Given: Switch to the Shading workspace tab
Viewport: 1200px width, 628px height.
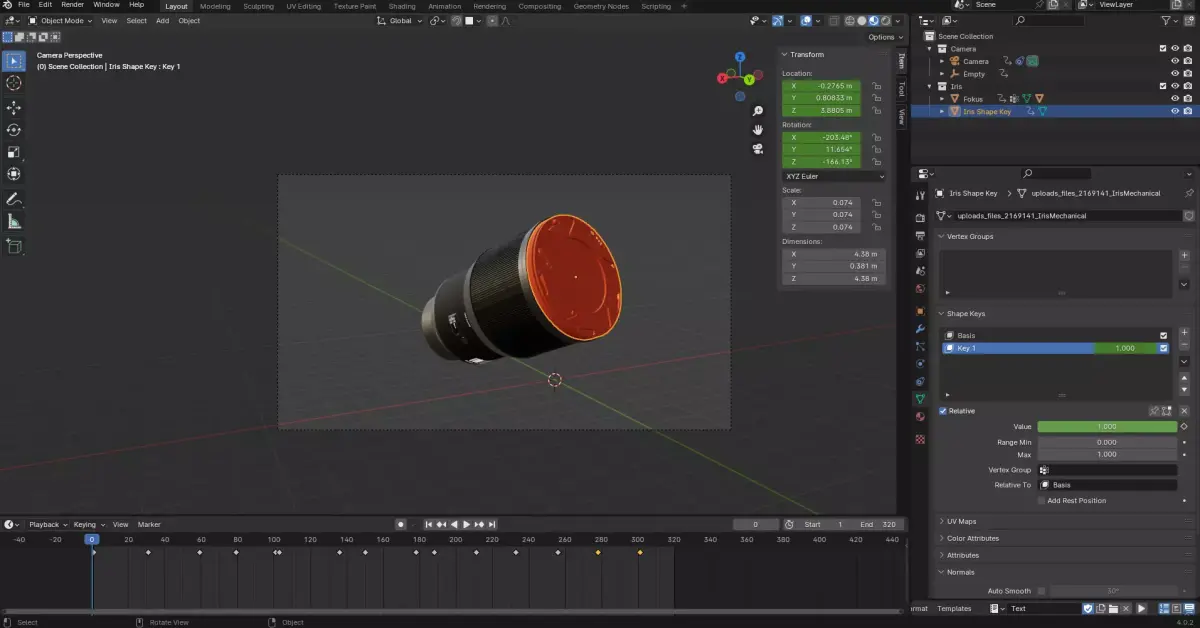Looking at the screenshot, I should point(402,6).
